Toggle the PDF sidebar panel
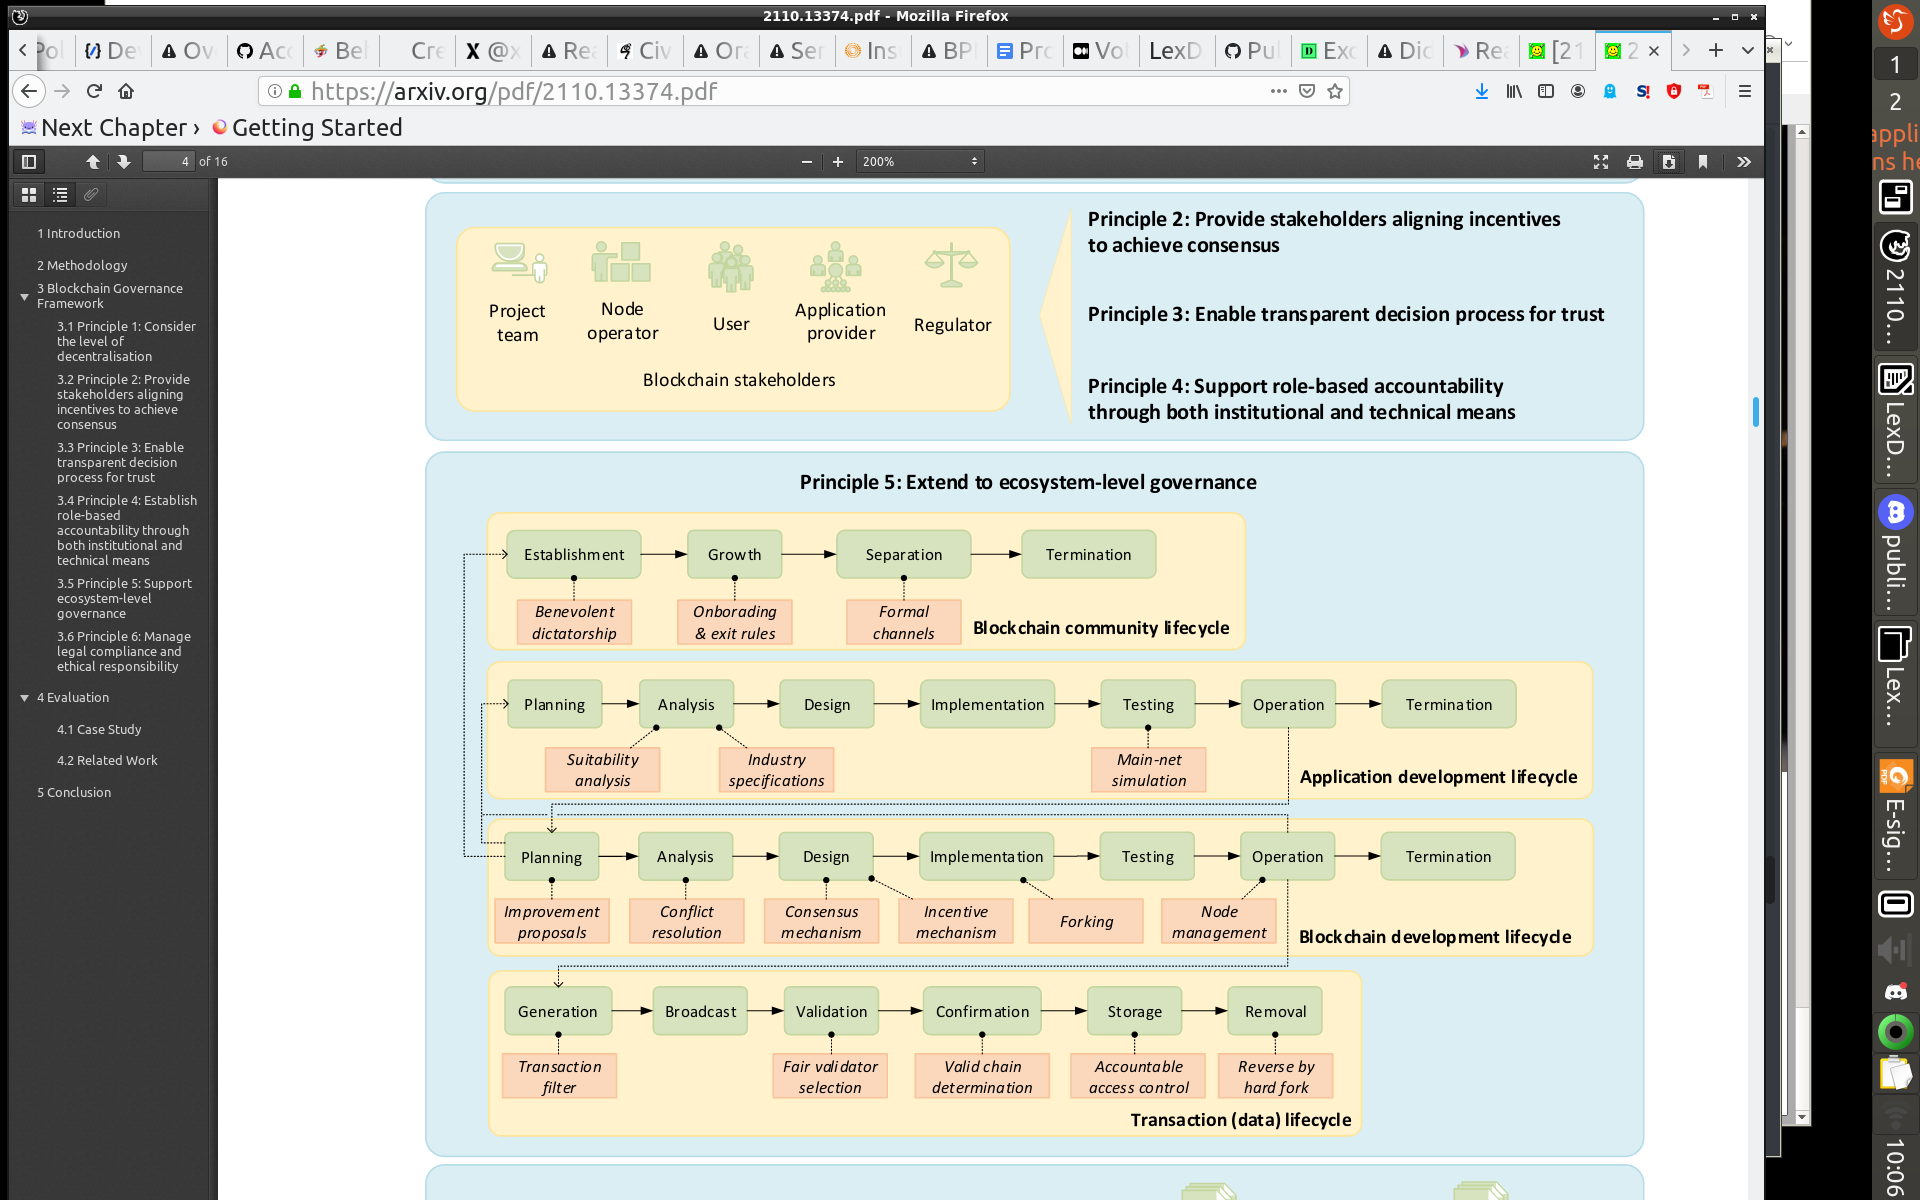 click(x=28, y=161)
